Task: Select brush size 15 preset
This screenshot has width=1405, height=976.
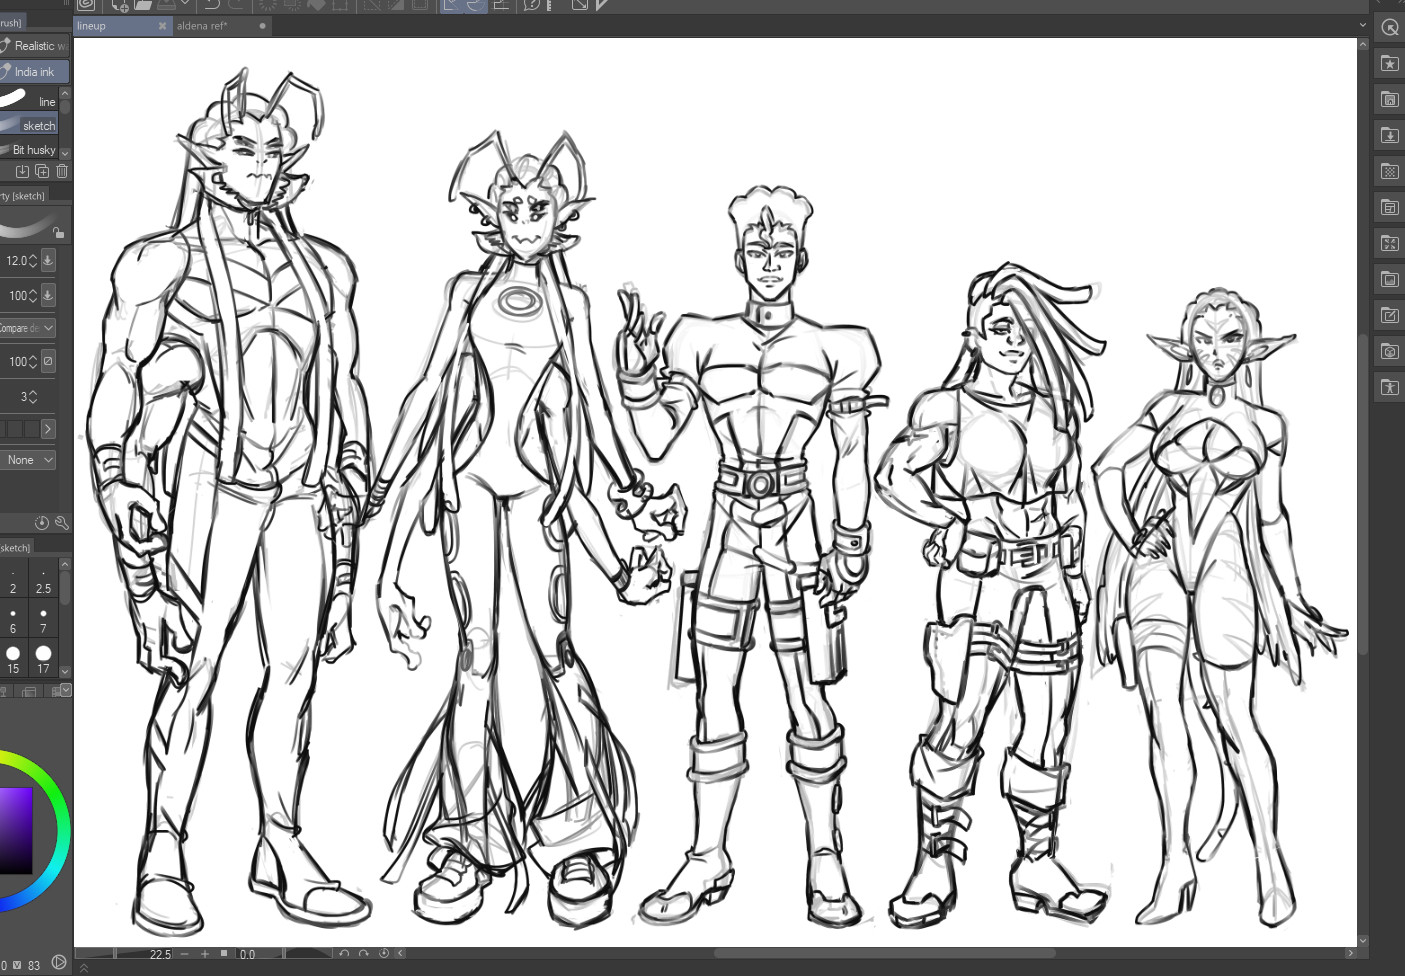Action: click(x=13, y=653)
